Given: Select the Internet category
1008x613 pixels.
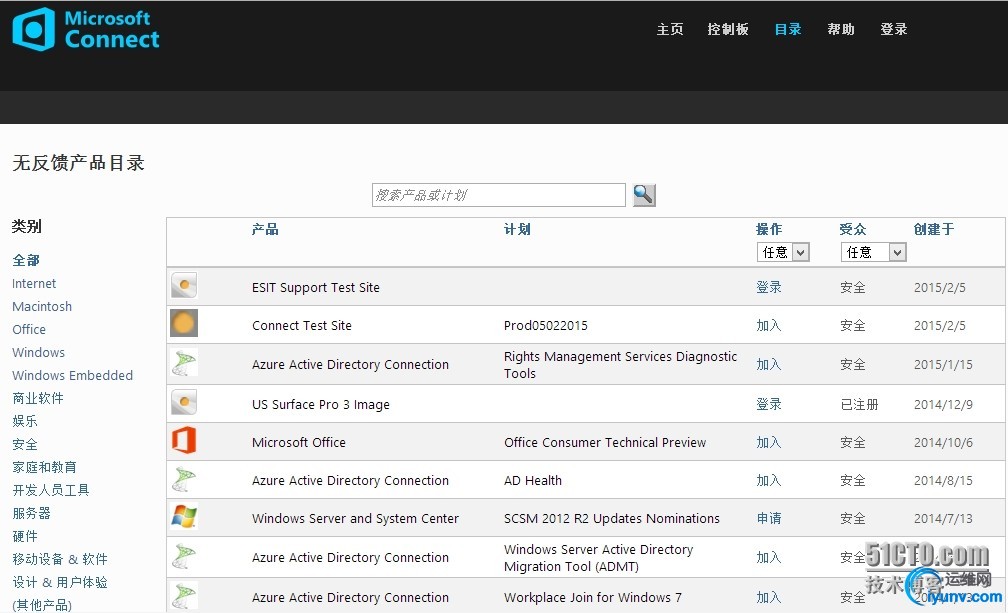Looking at the screenshot, I should click(x=34, y=283).
